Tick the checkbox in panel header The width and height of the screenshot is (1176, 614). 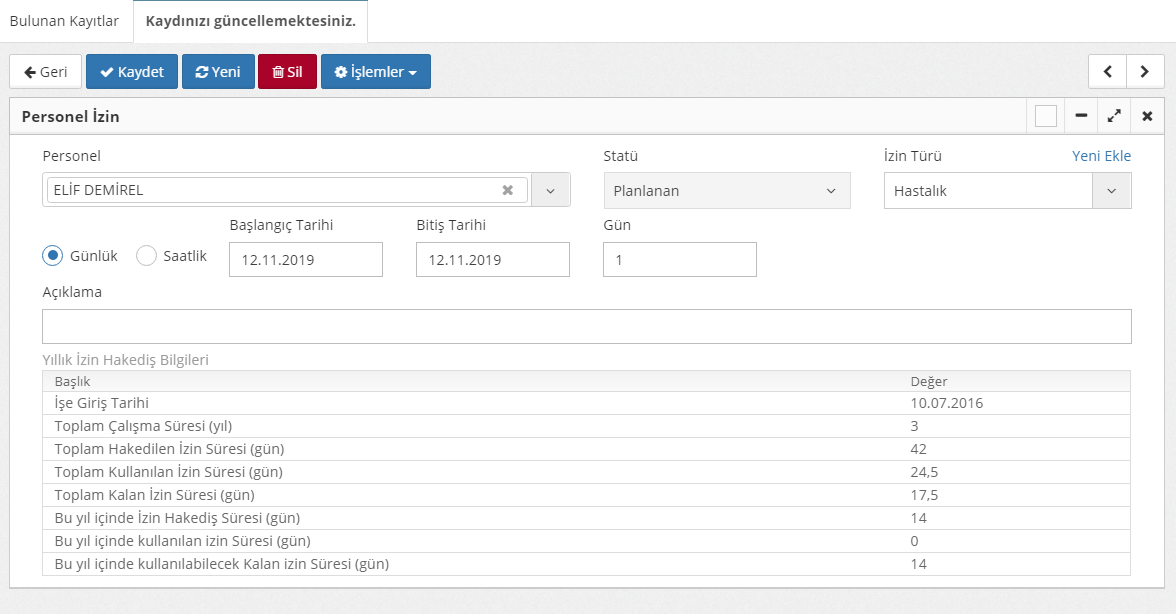click(x=1046, y=117)
